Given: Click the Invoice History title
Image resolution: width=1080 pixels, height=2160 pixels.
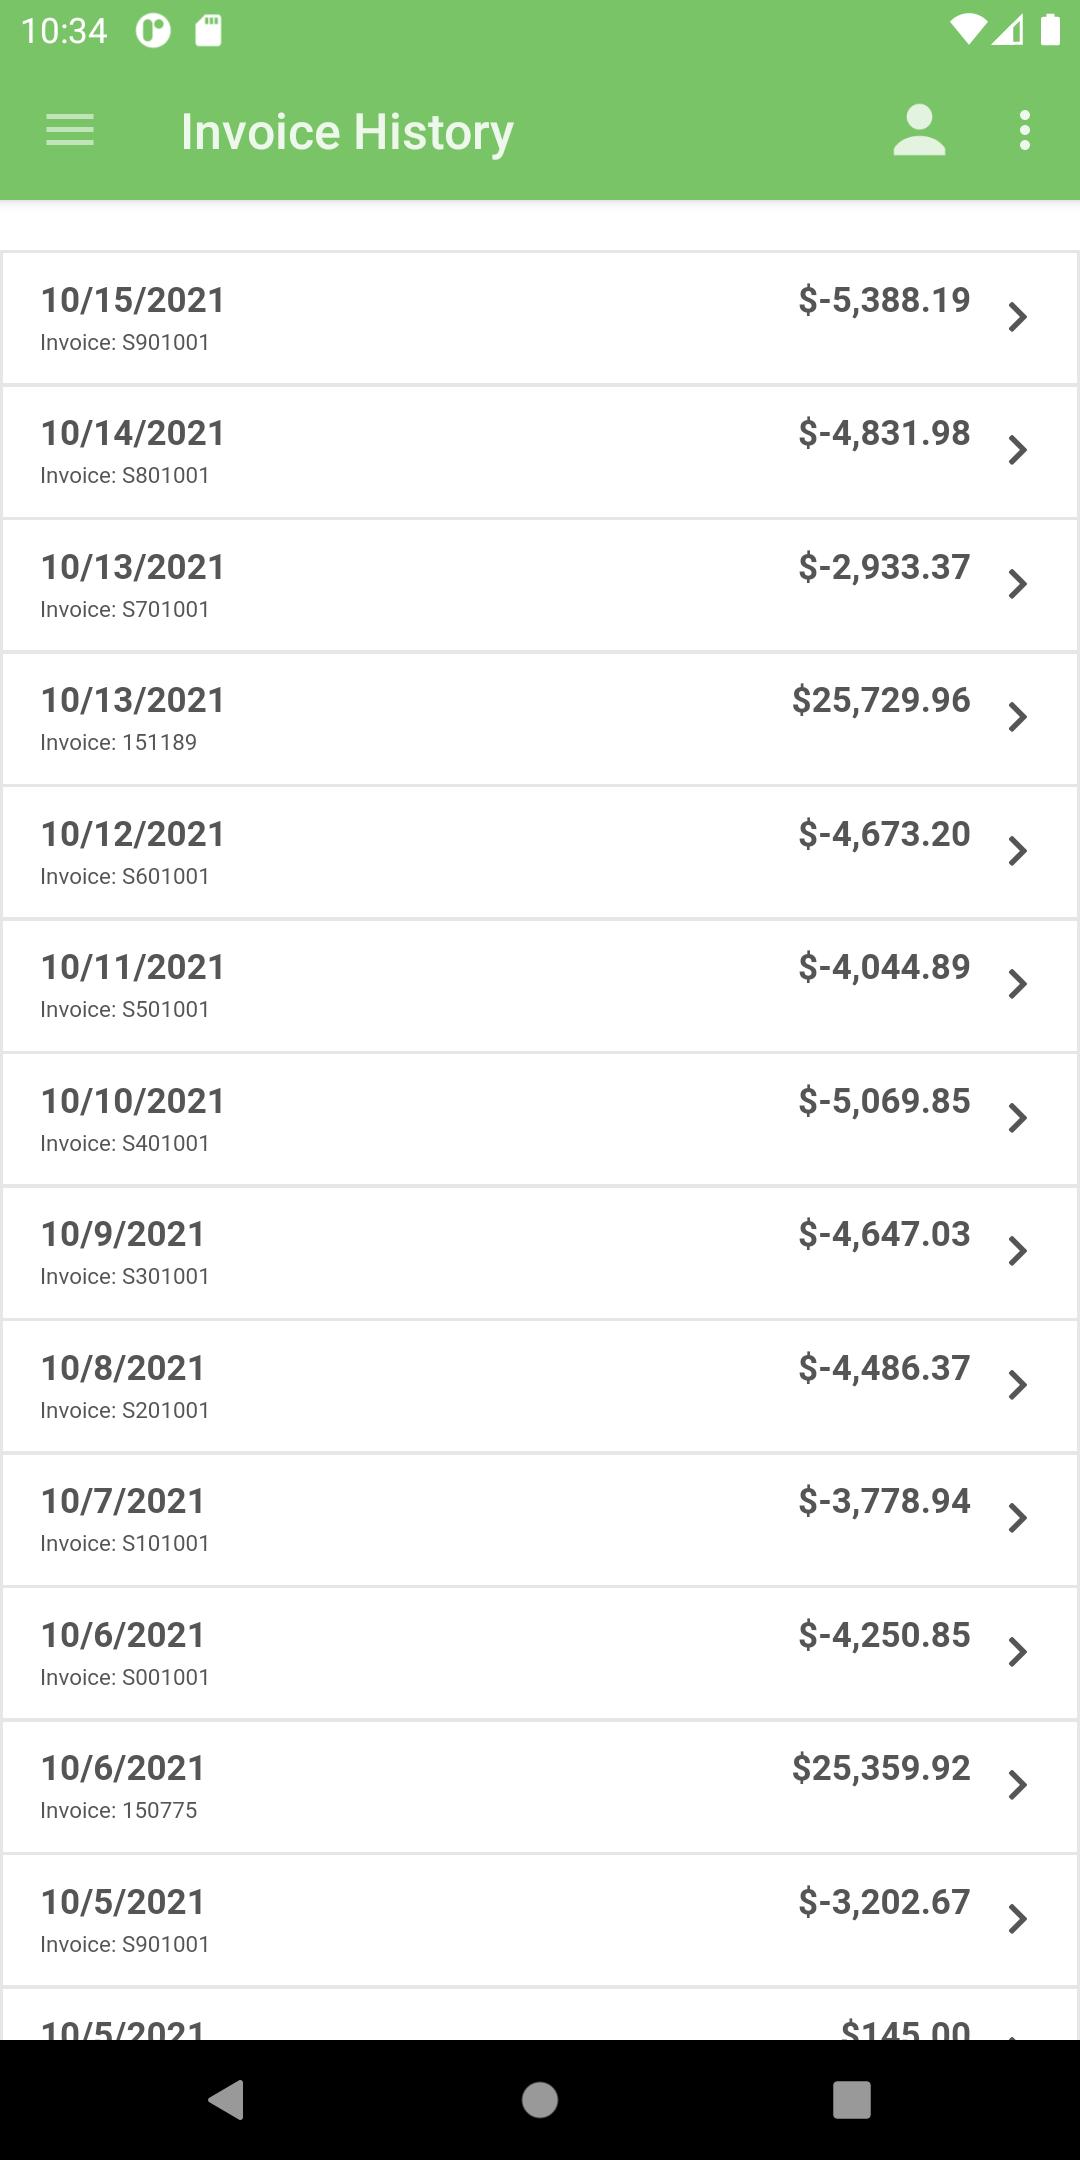Looking at the screenshot, I should pos(347,132).
